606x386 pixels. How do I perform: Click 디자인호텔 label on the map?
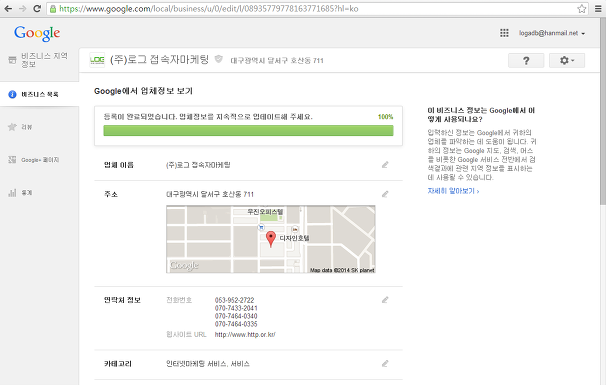294,238
